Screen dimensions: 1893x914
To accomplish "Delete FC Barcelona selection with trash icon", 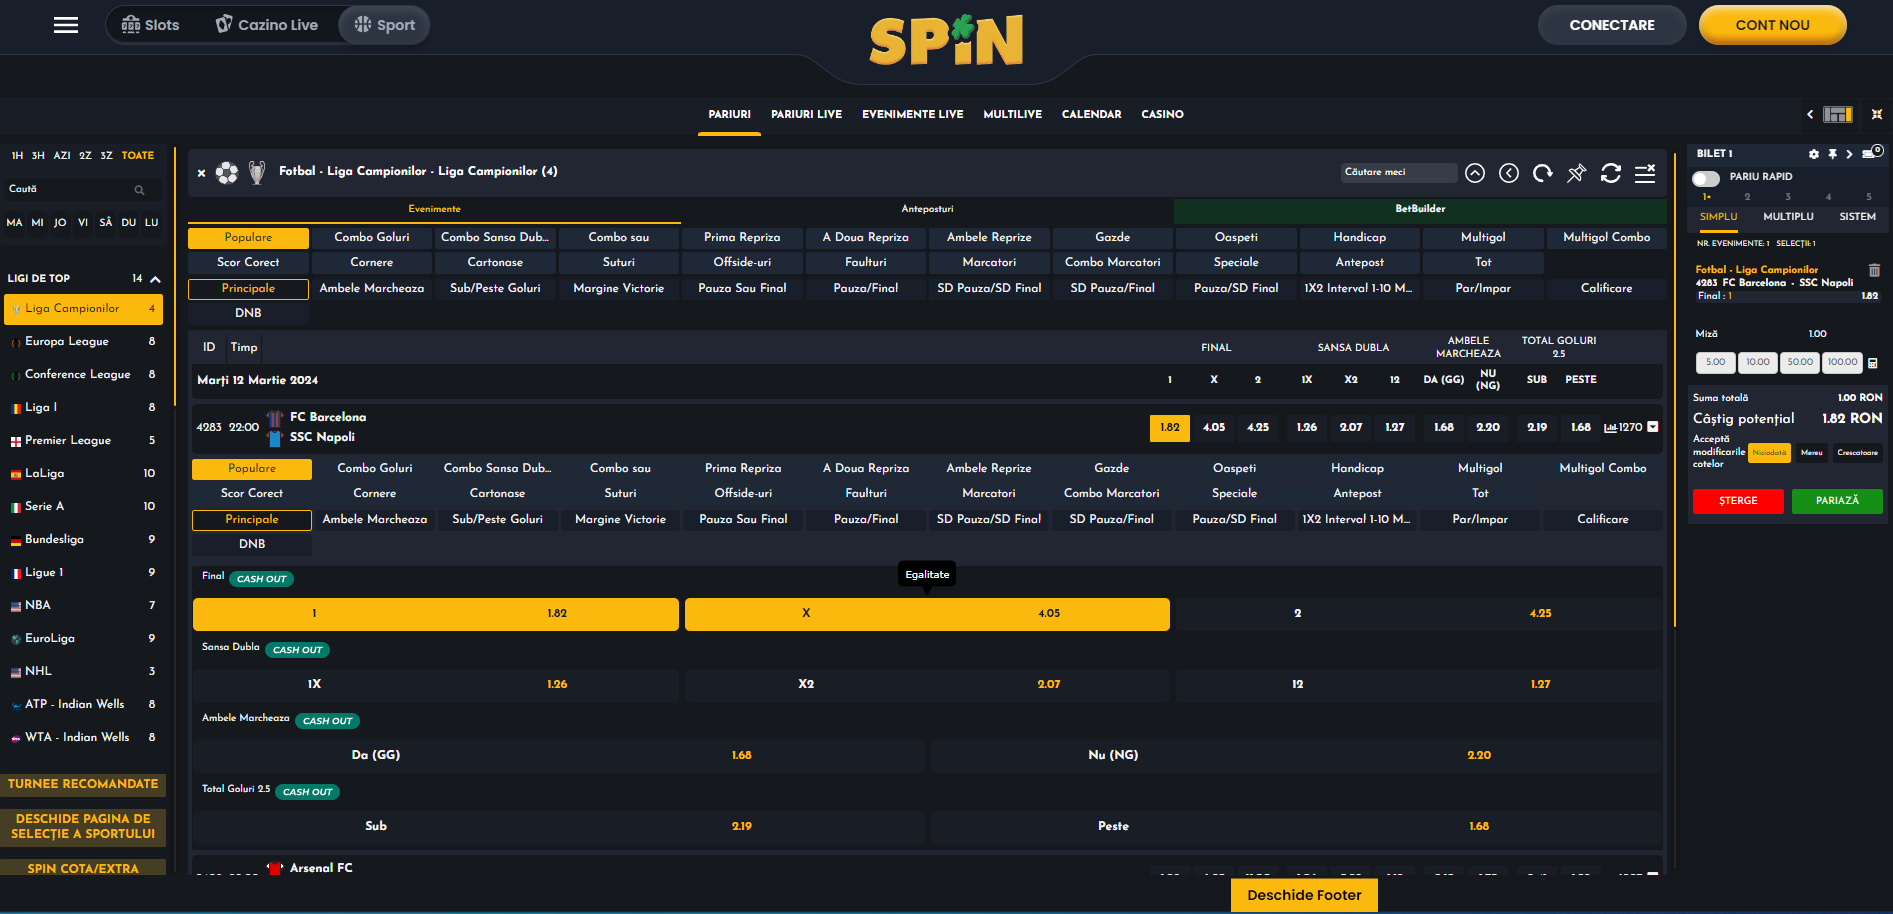I will coord(1874,270).
